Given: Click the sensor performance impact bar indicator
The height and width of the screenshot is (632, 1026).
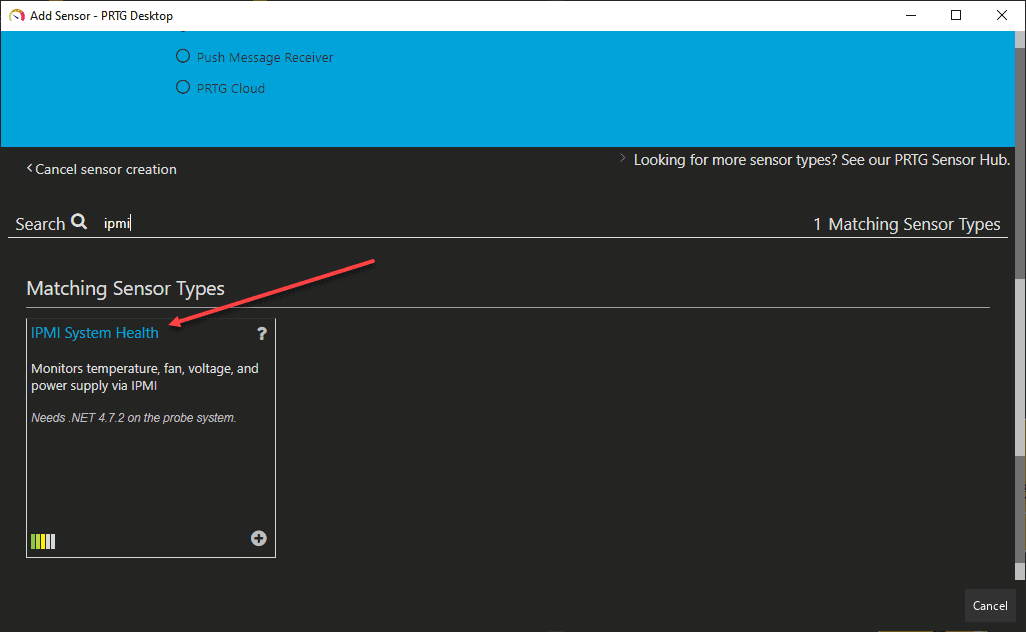Looking at the screenshot, I should [43, 542].
